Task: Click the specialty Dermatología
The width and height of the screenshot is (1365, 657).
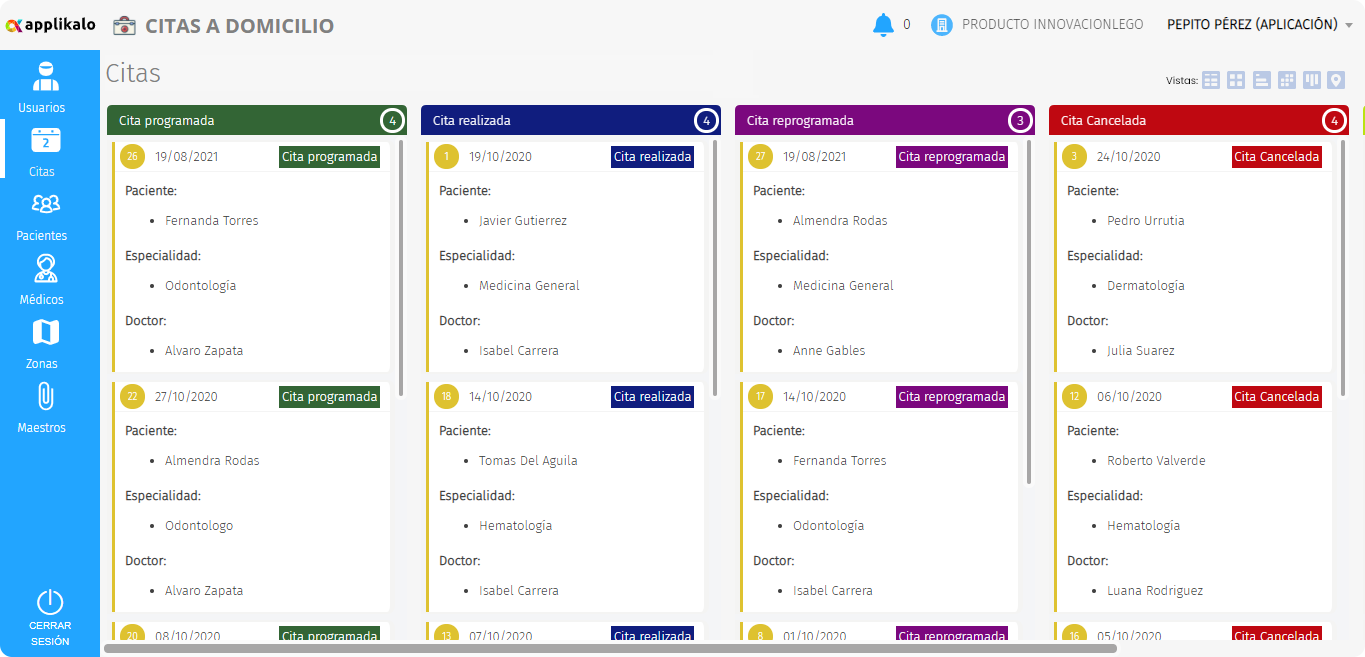Action: [x=1146, y=286]
